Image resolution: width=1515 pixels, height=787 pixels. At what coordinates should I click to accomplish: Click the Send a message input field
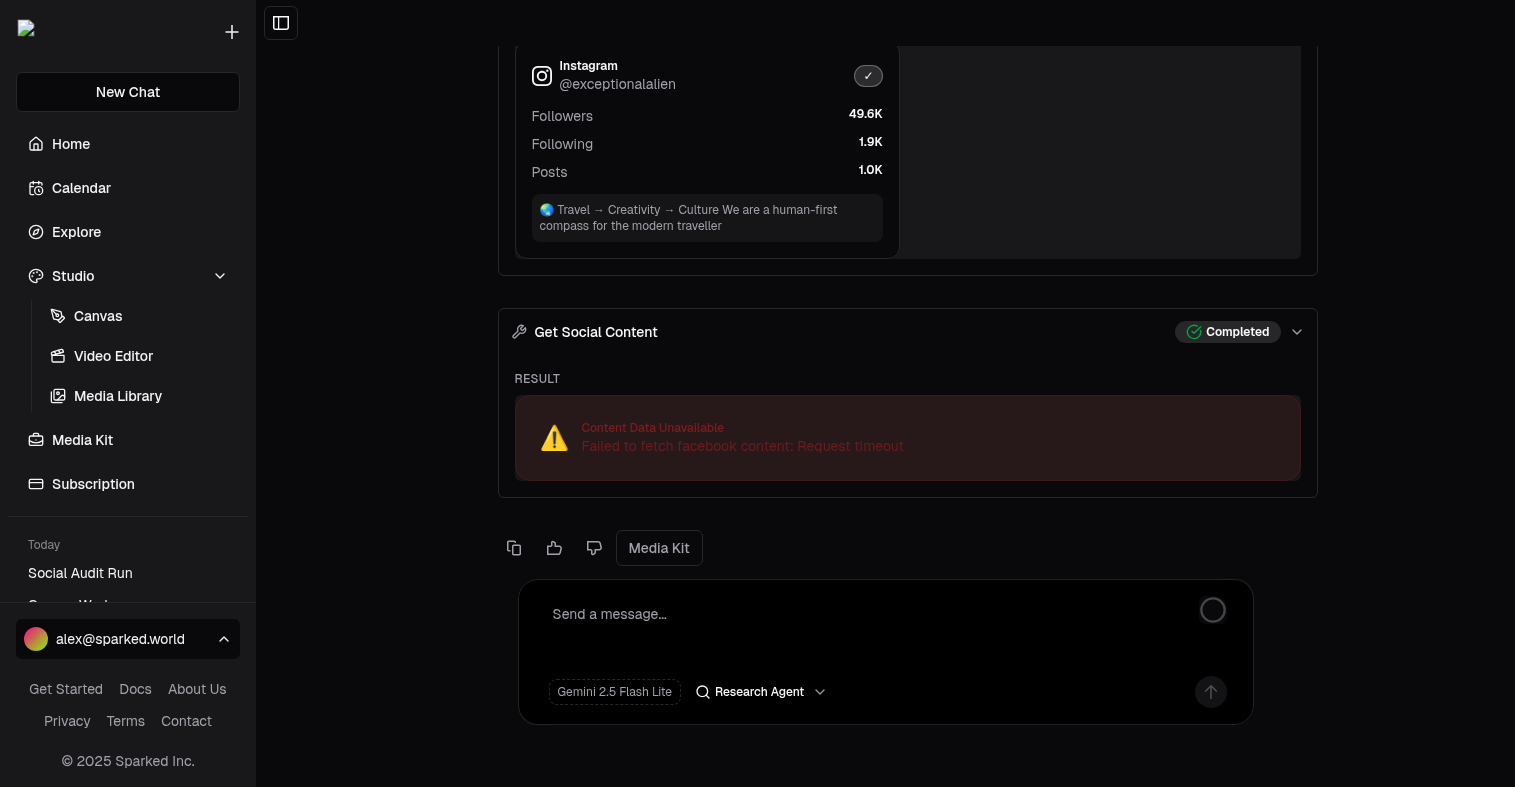click(x=860, y=614)
